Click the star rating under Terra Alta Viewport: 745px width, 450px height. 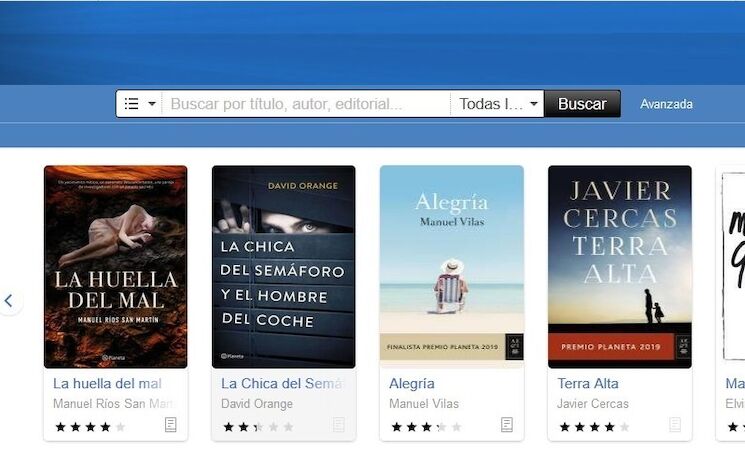point(594,427)
